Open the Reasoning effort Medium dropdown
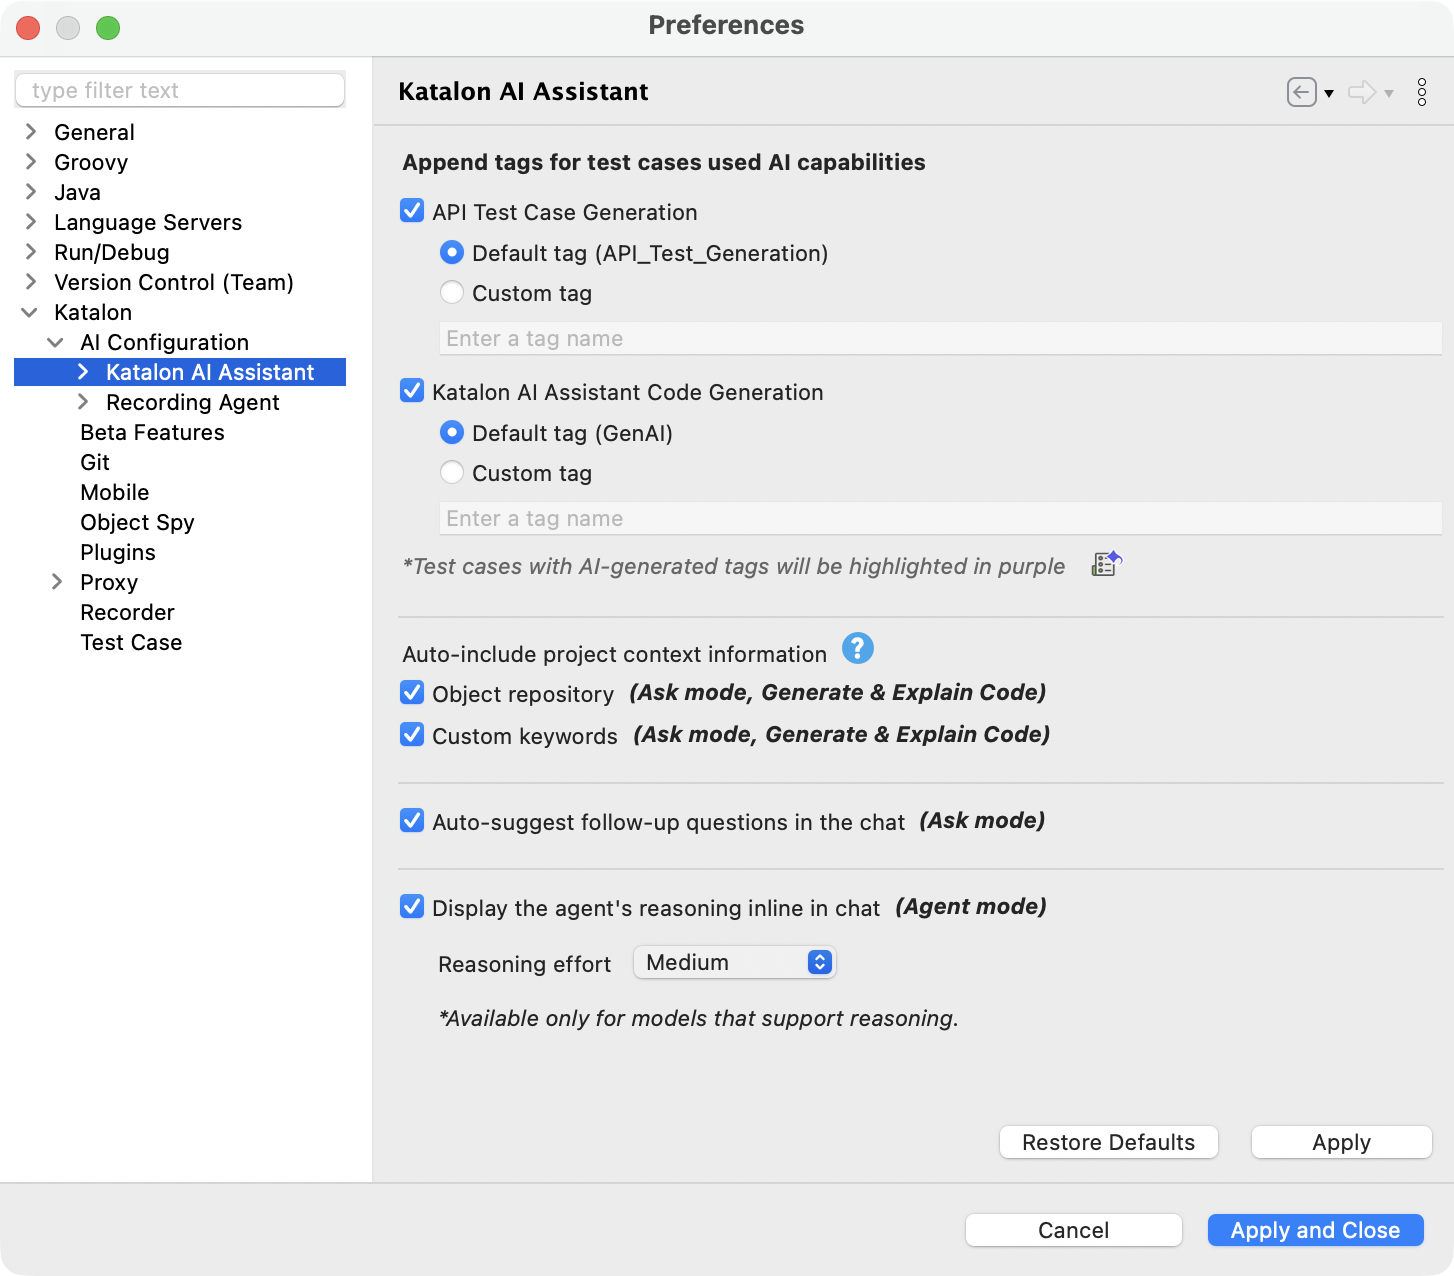This screenshot has height=1276, width=1454. click(735, 962)
